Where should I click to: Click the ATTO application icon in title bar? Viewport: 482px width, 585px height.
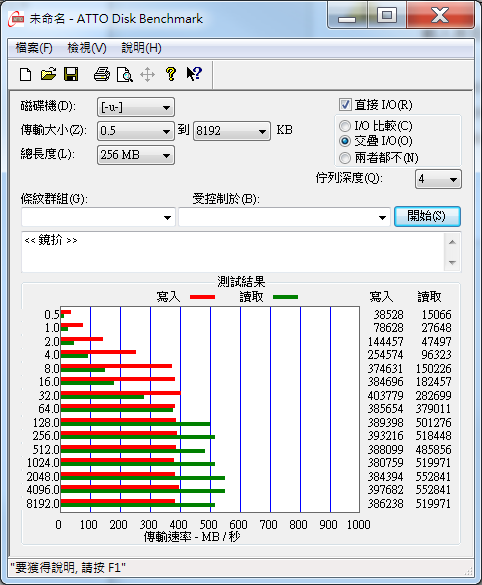(x=16, y=18)
